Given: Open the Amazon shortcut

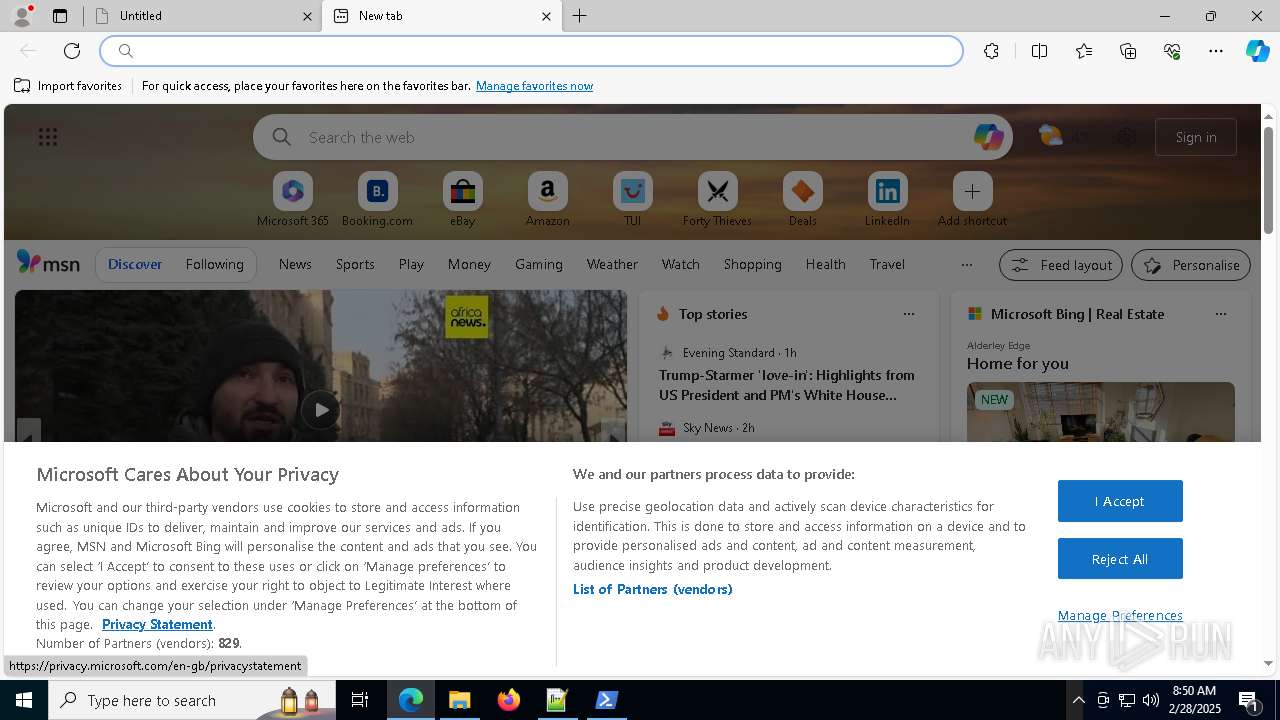Looking at the screenshot, I should point(547,200).
